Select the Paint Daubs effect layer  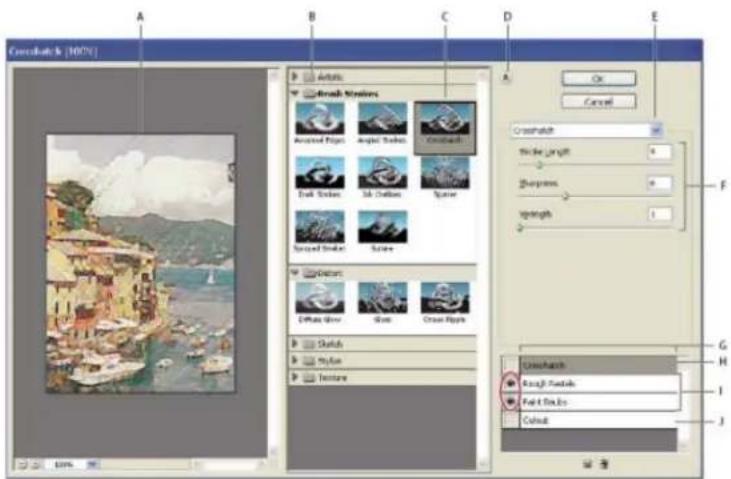click(x=599, y=401)
